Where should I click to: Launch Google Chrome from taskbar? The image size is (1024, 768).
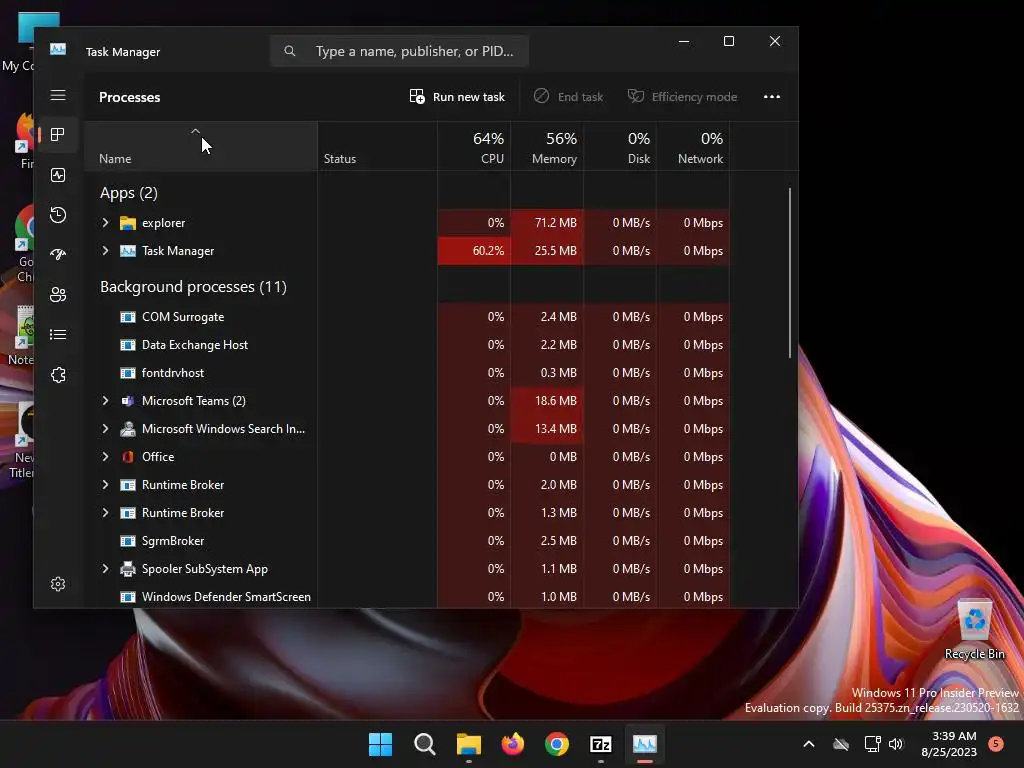pyautogui.click(x=557, y=744)
